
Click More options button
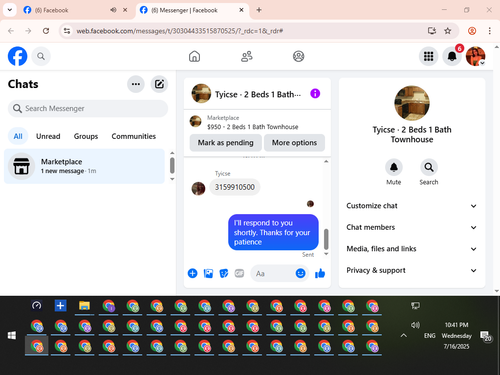pyautogui.click(x=294, y=143)
